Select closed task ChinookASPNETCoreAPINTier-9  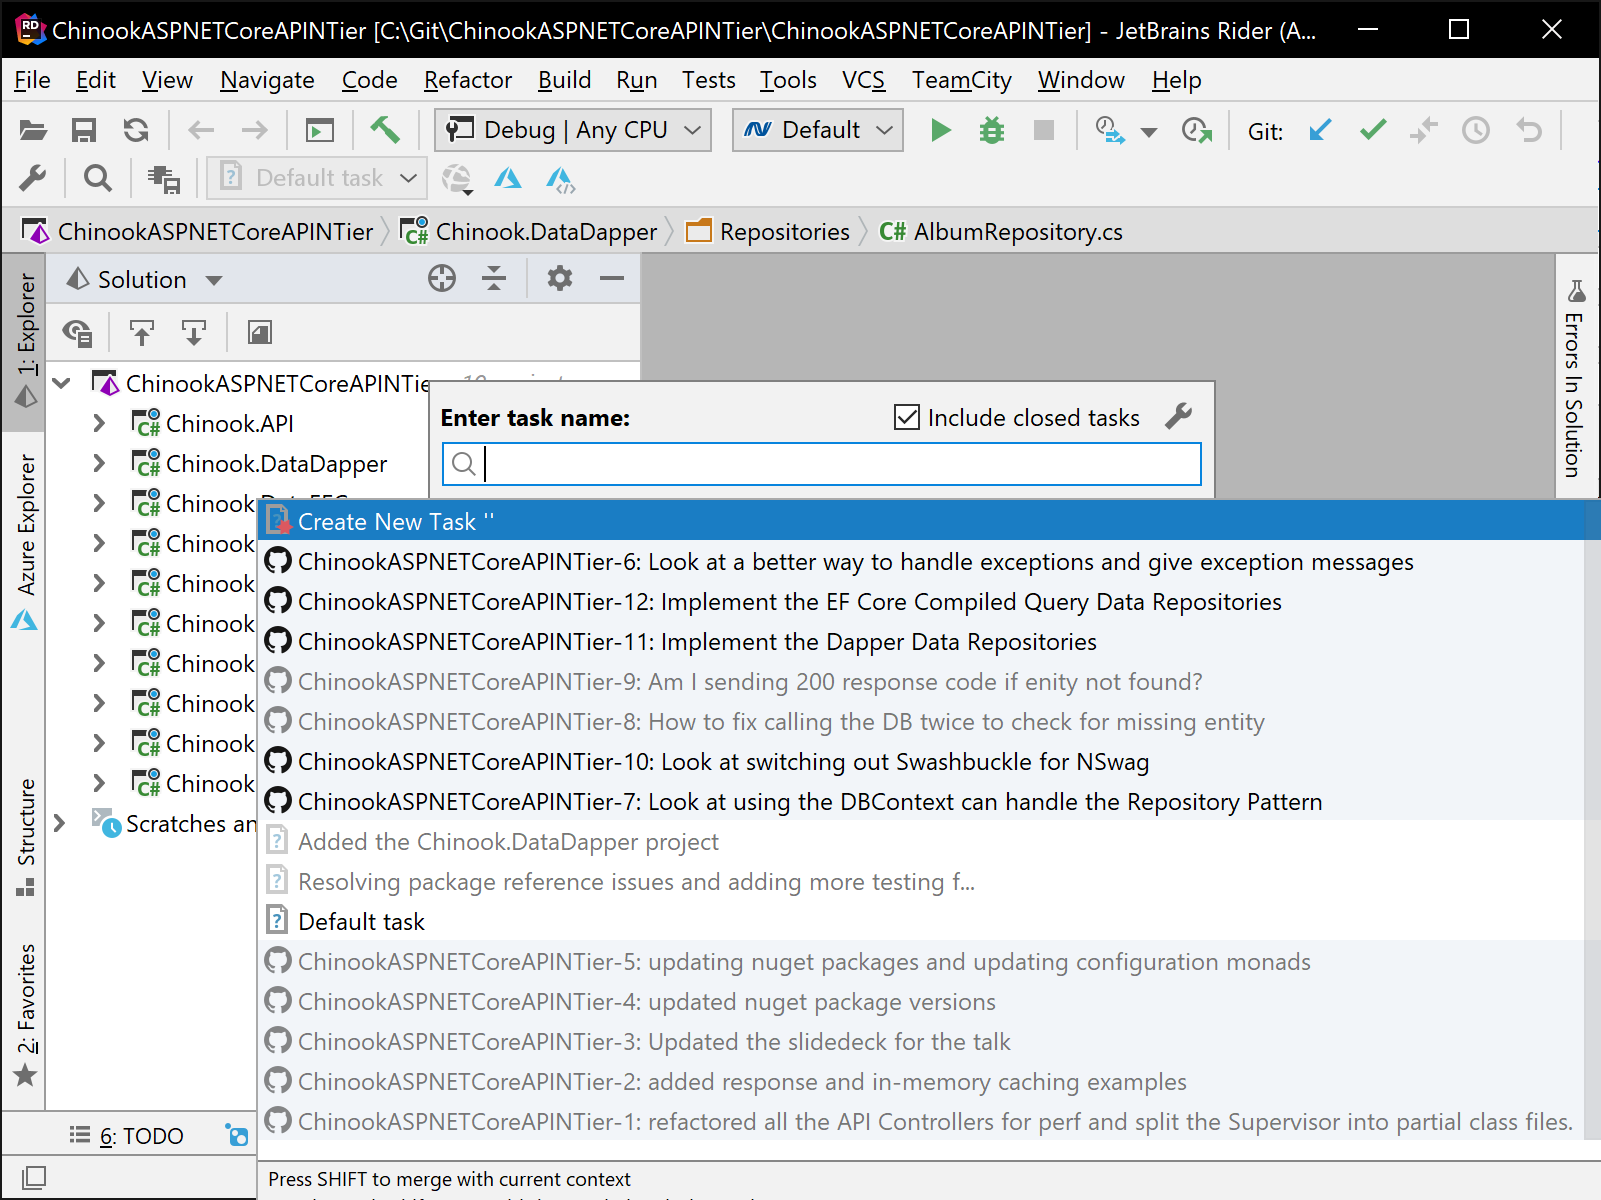[x=929, y=681]
